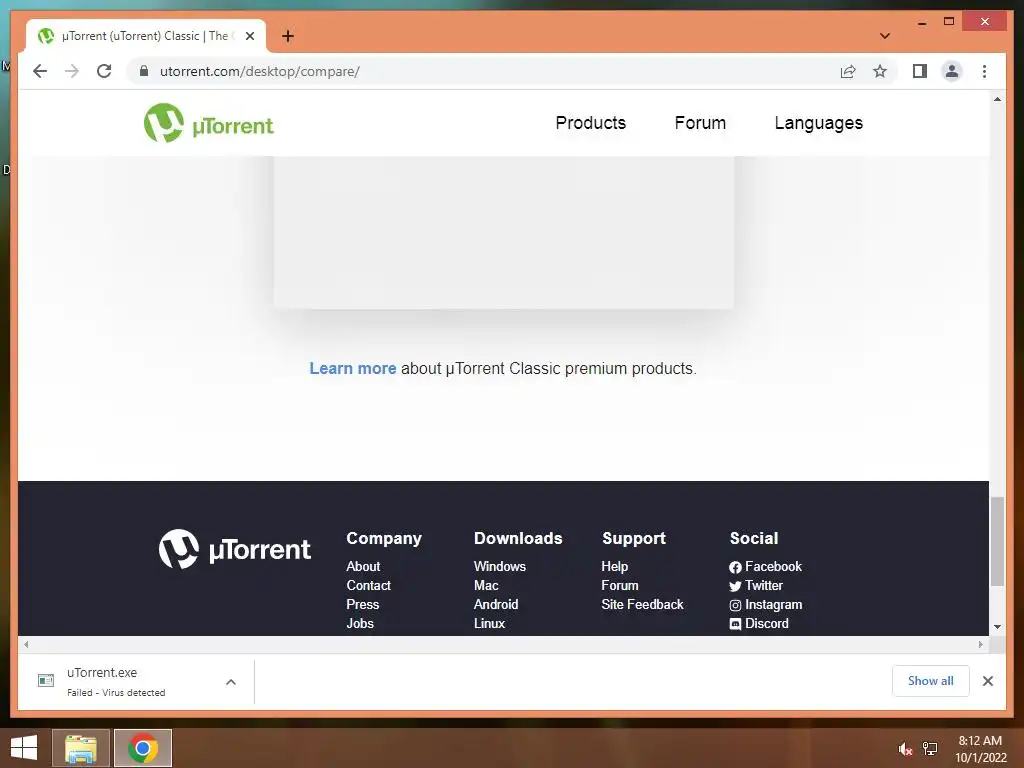Open the Forum navigation item
The width and height of the screenshot is (1024, 768).
click(700, 123)
